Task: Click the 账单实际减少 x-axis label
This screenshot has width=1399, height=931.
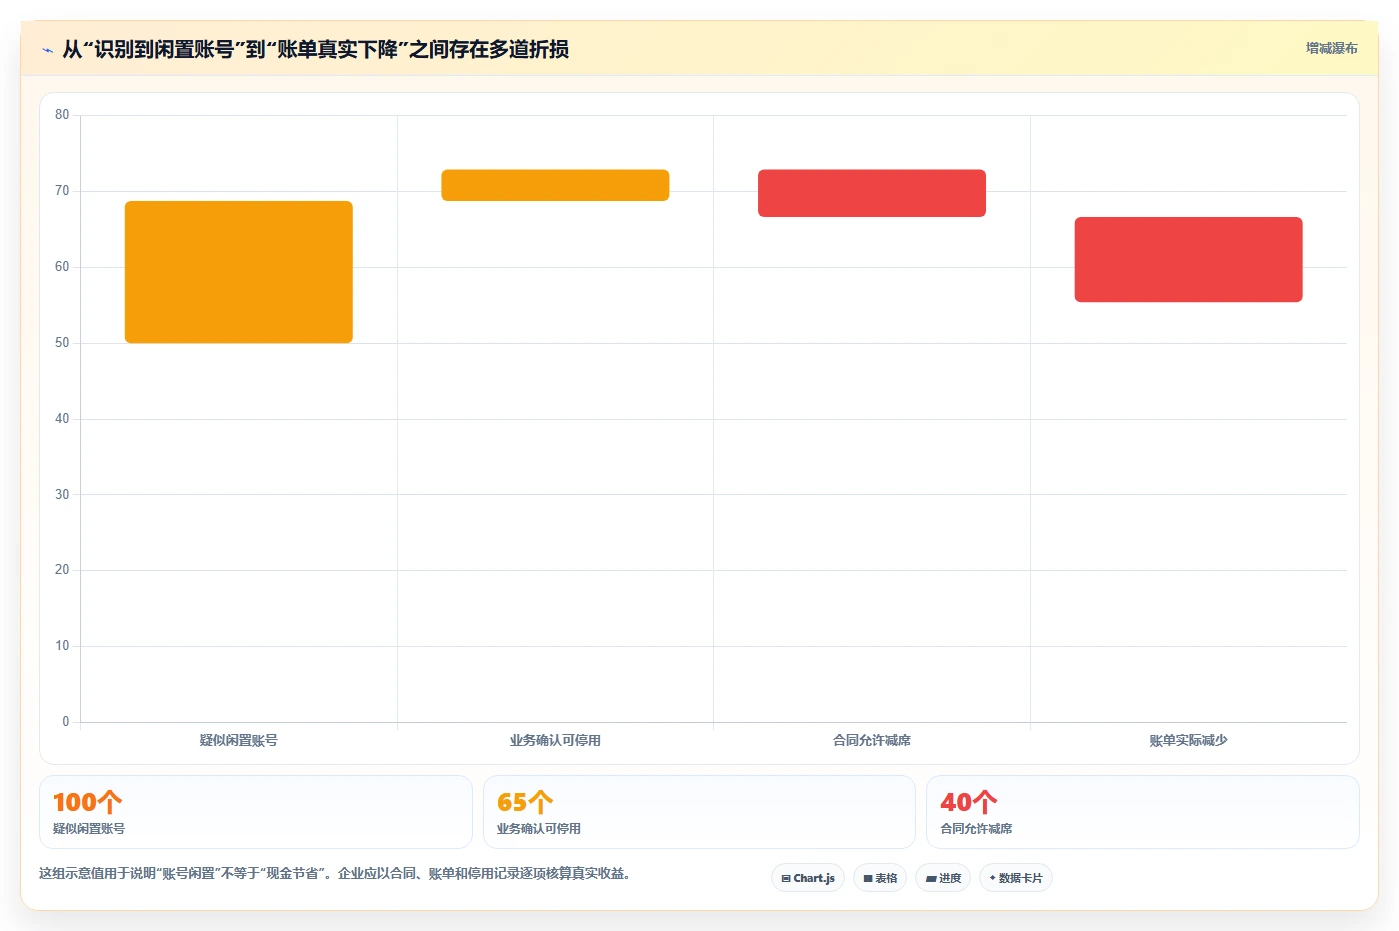Action: [x=1188, y=740]
